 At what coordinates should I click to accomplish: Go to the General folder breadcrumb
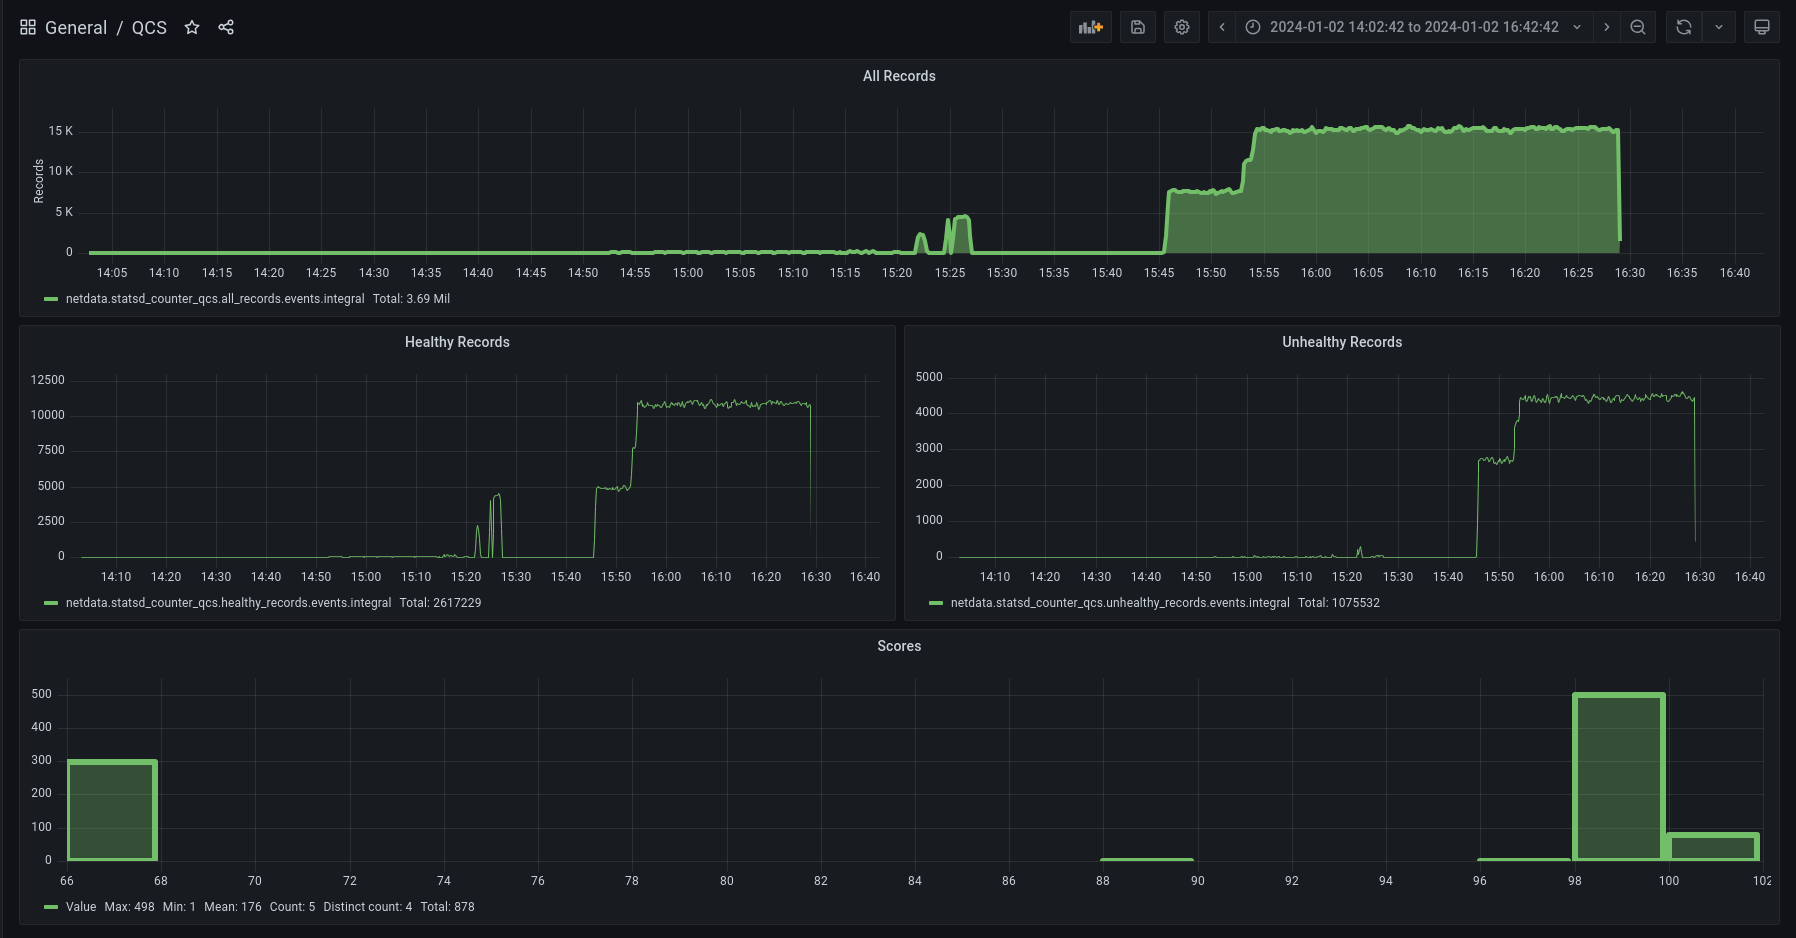[x=76, y=27]
